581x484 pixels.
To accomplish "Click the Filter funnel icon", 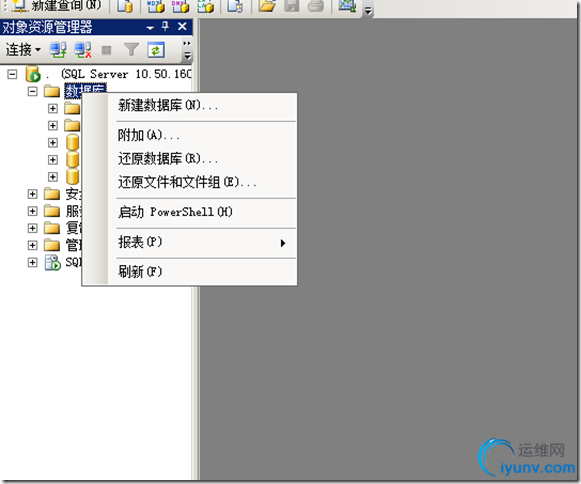I will pos(131,49).
